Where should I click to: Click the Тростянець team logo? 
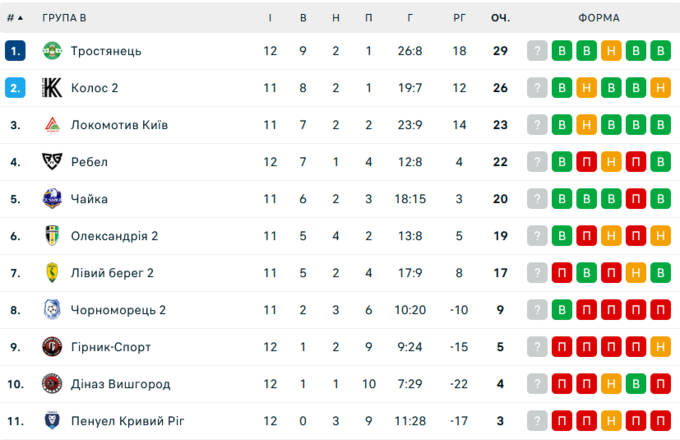[x=52, y=51]
